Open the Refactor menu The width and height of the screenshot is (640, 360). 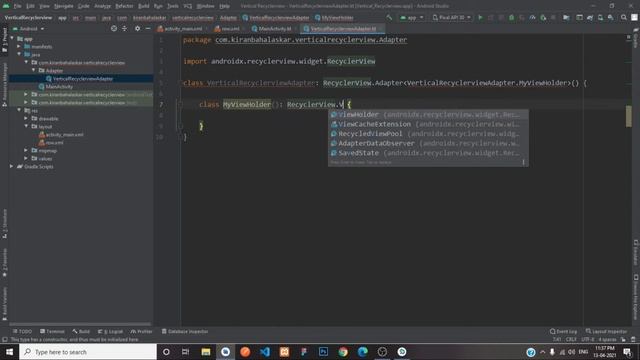click(x=124, y=6)
